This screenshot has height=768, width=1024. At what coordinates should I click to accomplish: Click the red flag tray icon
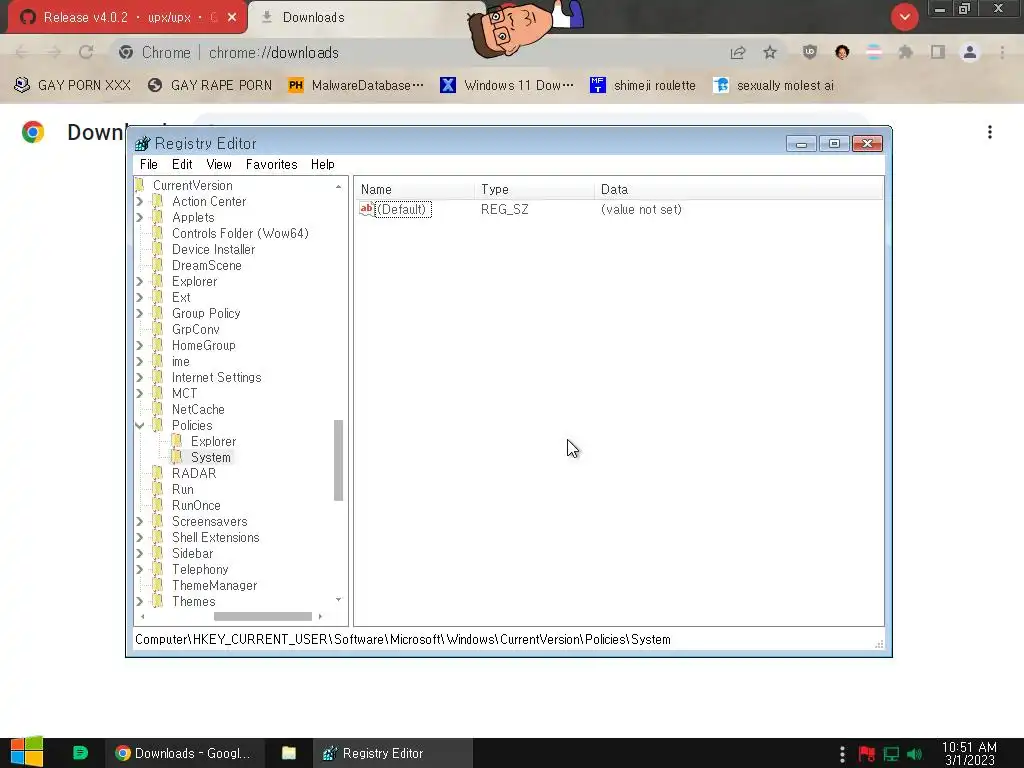[867, 754]
